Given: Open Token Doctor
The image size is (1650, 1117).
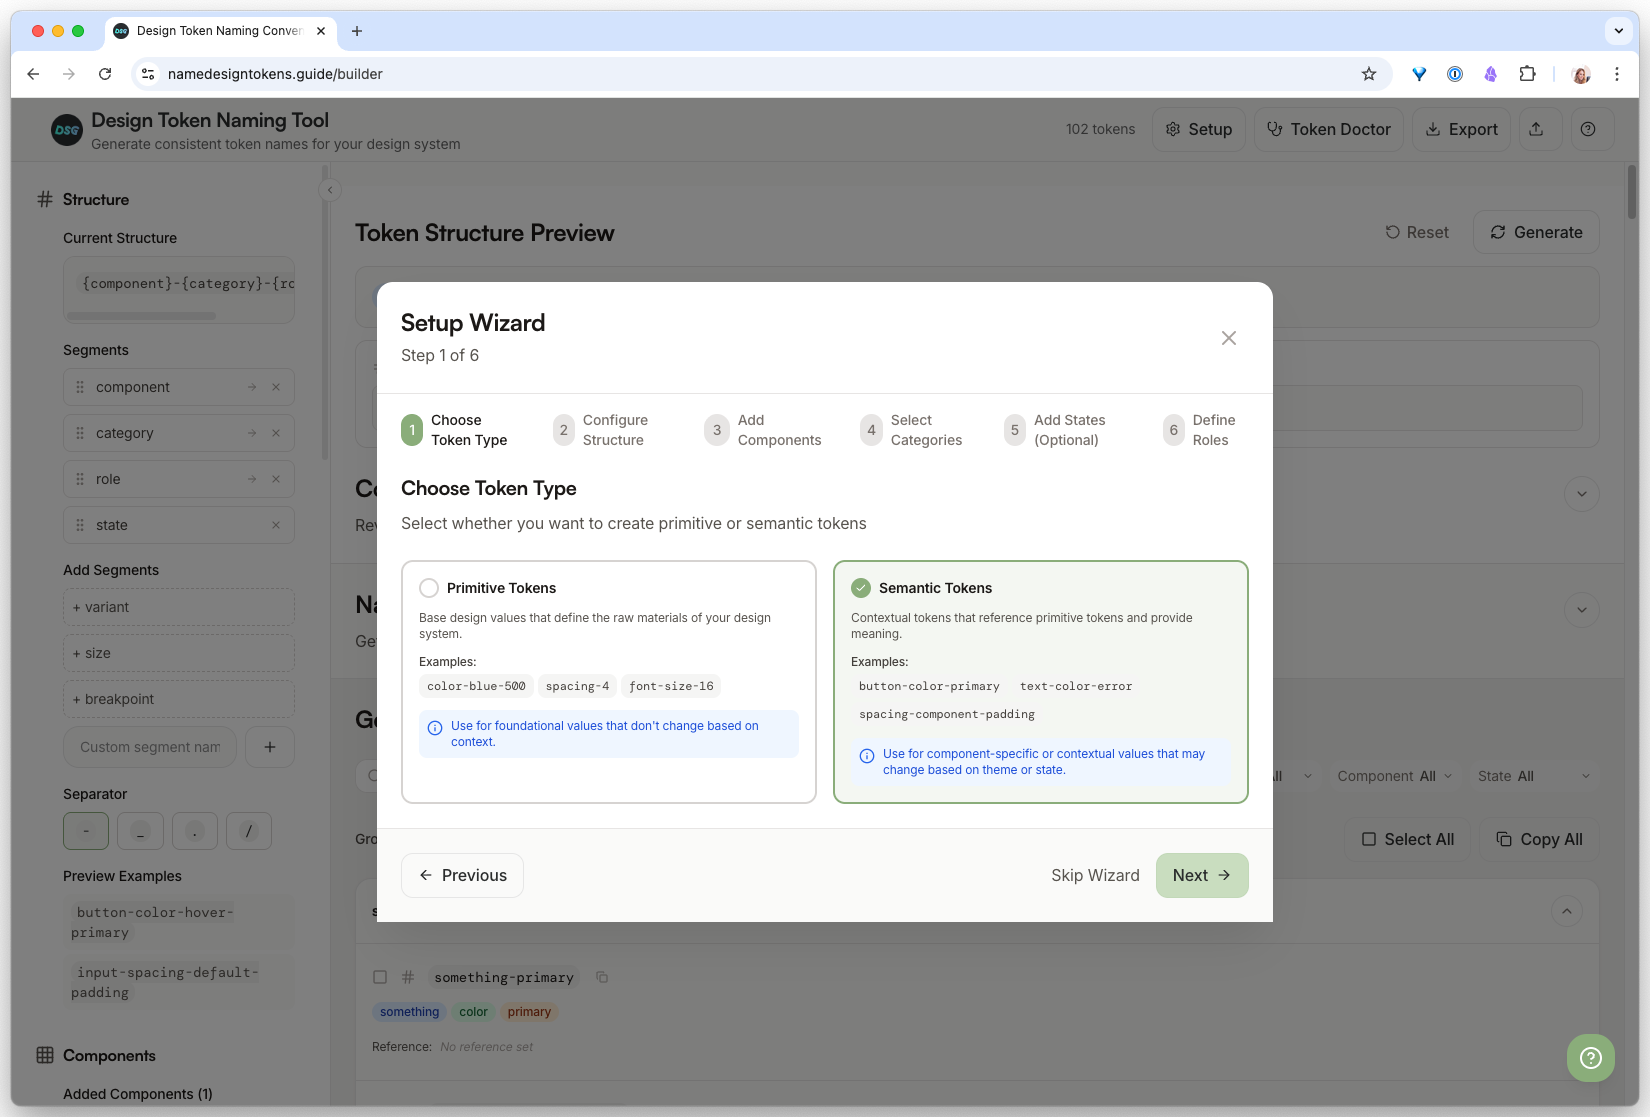Looking at the screenshot, I should pyautogui.click(x=1329, y=129).
